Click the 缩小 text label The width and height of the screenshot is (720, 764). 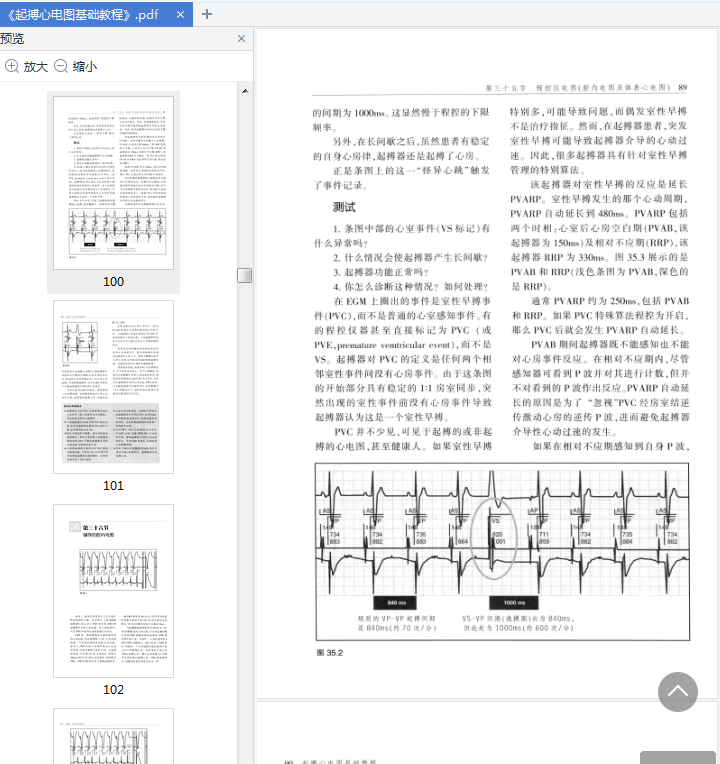tap(84, 66)
